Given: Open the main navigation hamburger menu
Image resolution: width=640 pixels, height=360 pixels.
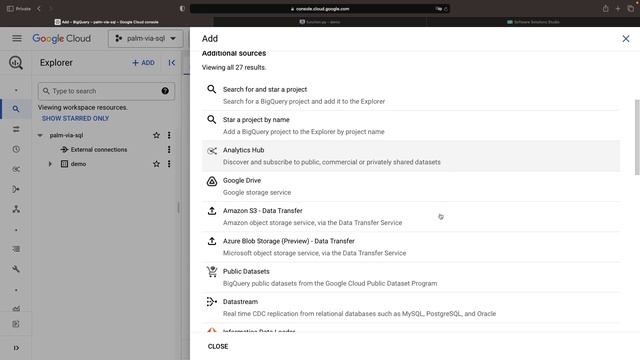Looking at the screenshot, I should (x=17, y=38).
